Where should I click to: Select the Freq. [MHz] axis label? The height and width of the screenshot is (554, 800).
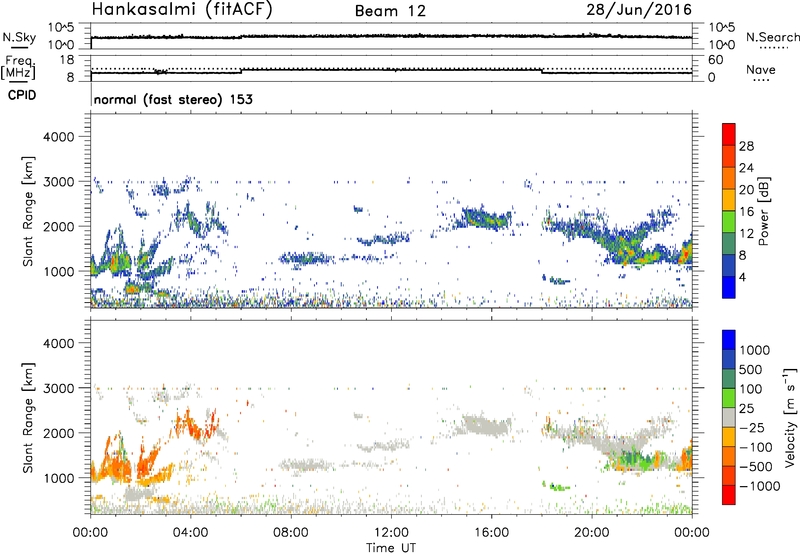coord(19,68)
